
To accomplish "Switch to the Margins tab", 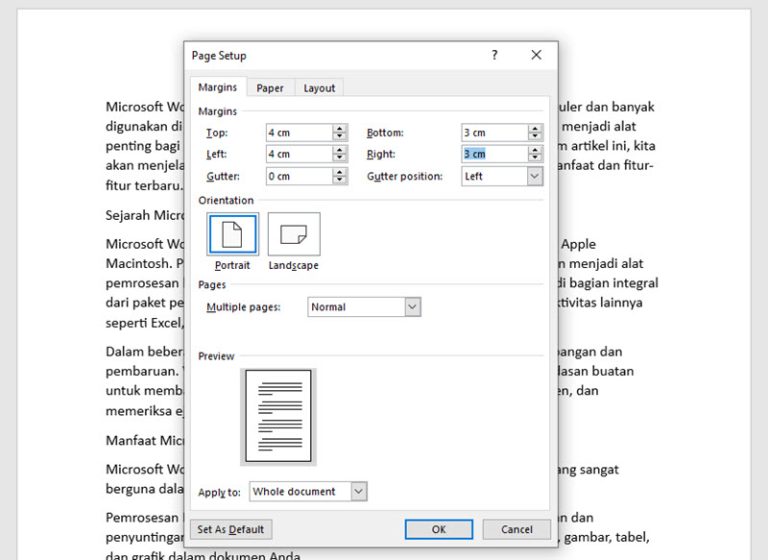I will (217, 87).
